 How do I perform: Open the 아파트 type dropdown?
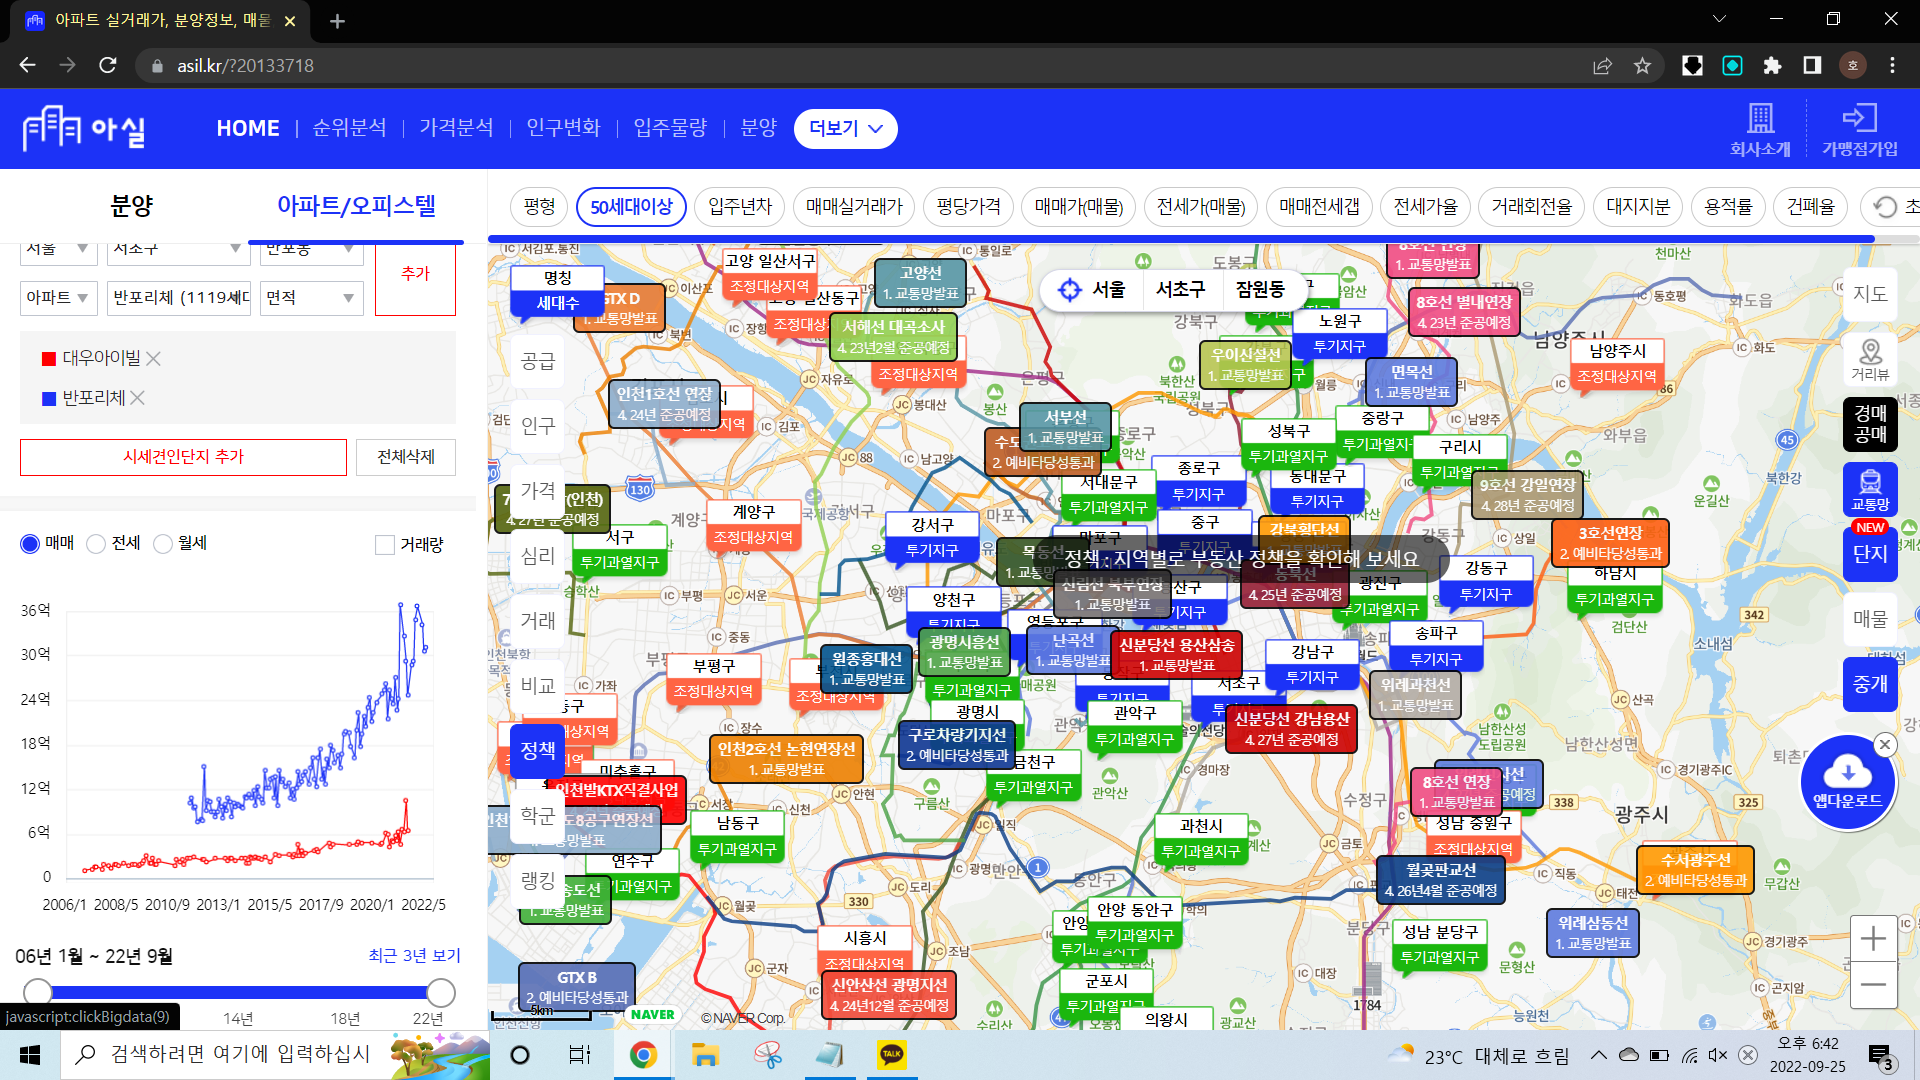(58, 298)
